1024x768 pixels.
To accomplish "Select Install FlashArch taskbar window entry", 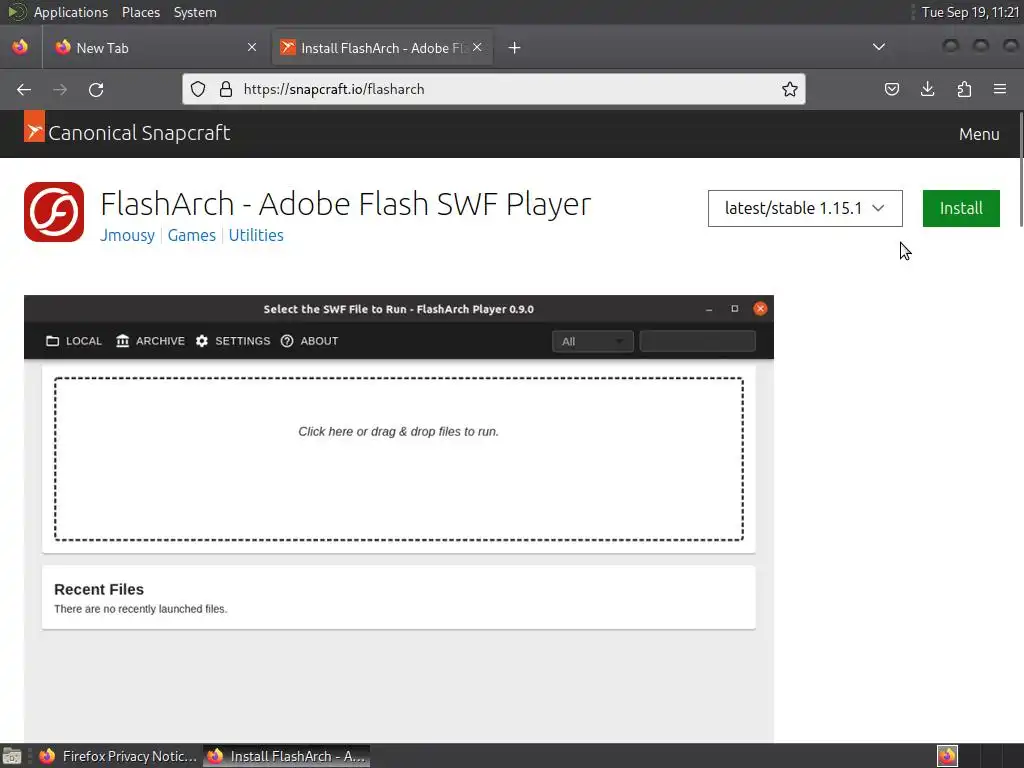I will pyautogui.click(x=287, y=756).
